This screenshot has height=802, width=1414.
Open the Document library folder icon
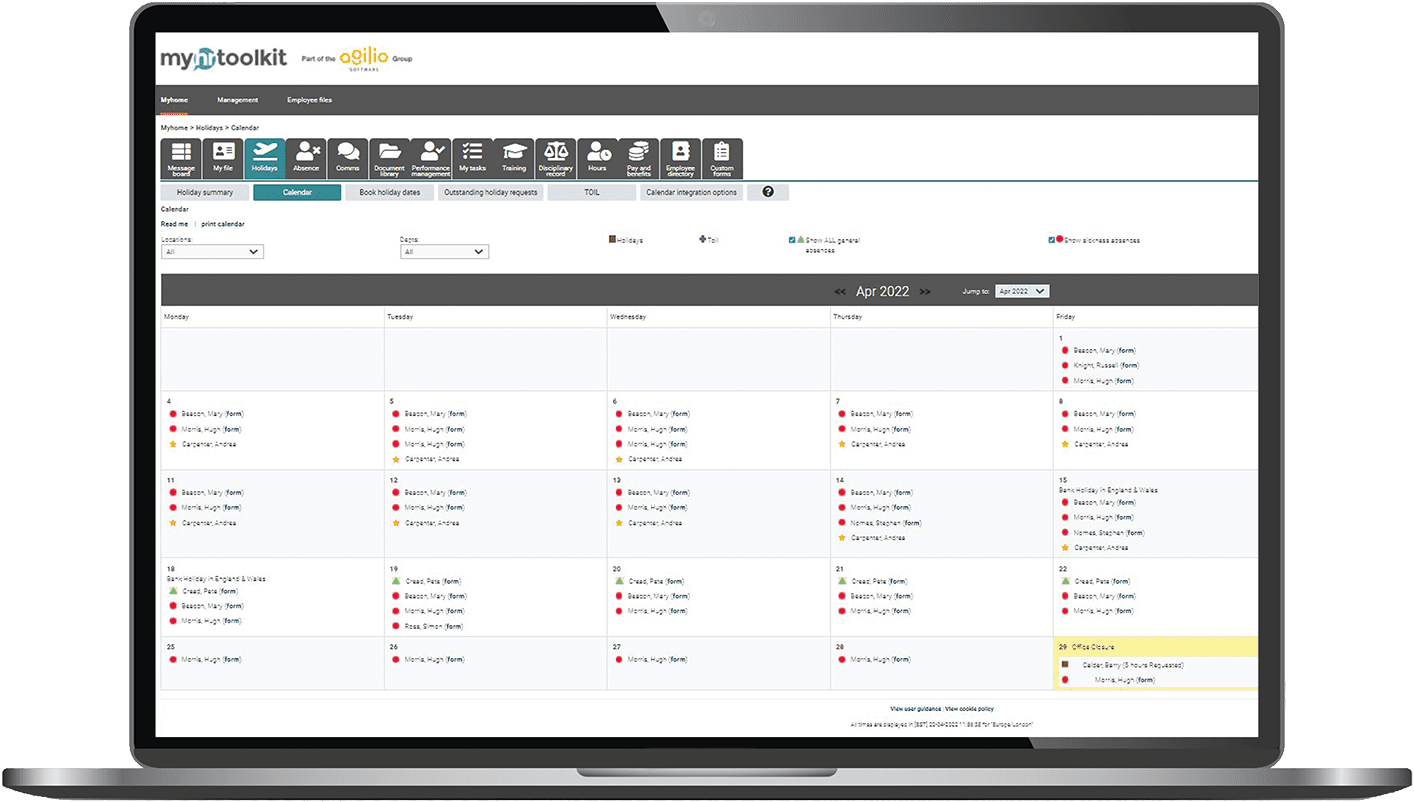click(x=389, y=157)
